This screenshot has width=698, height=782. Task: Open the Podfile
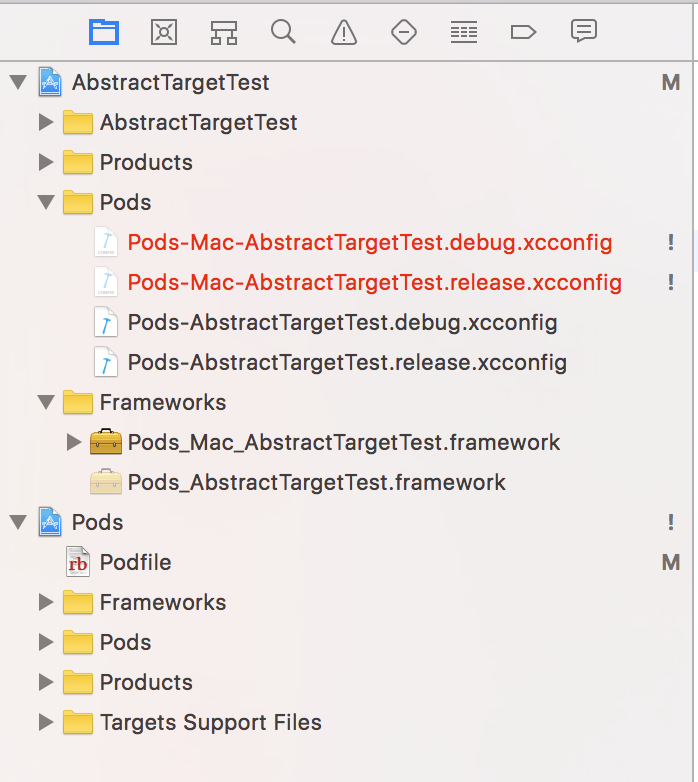(135, 562)
